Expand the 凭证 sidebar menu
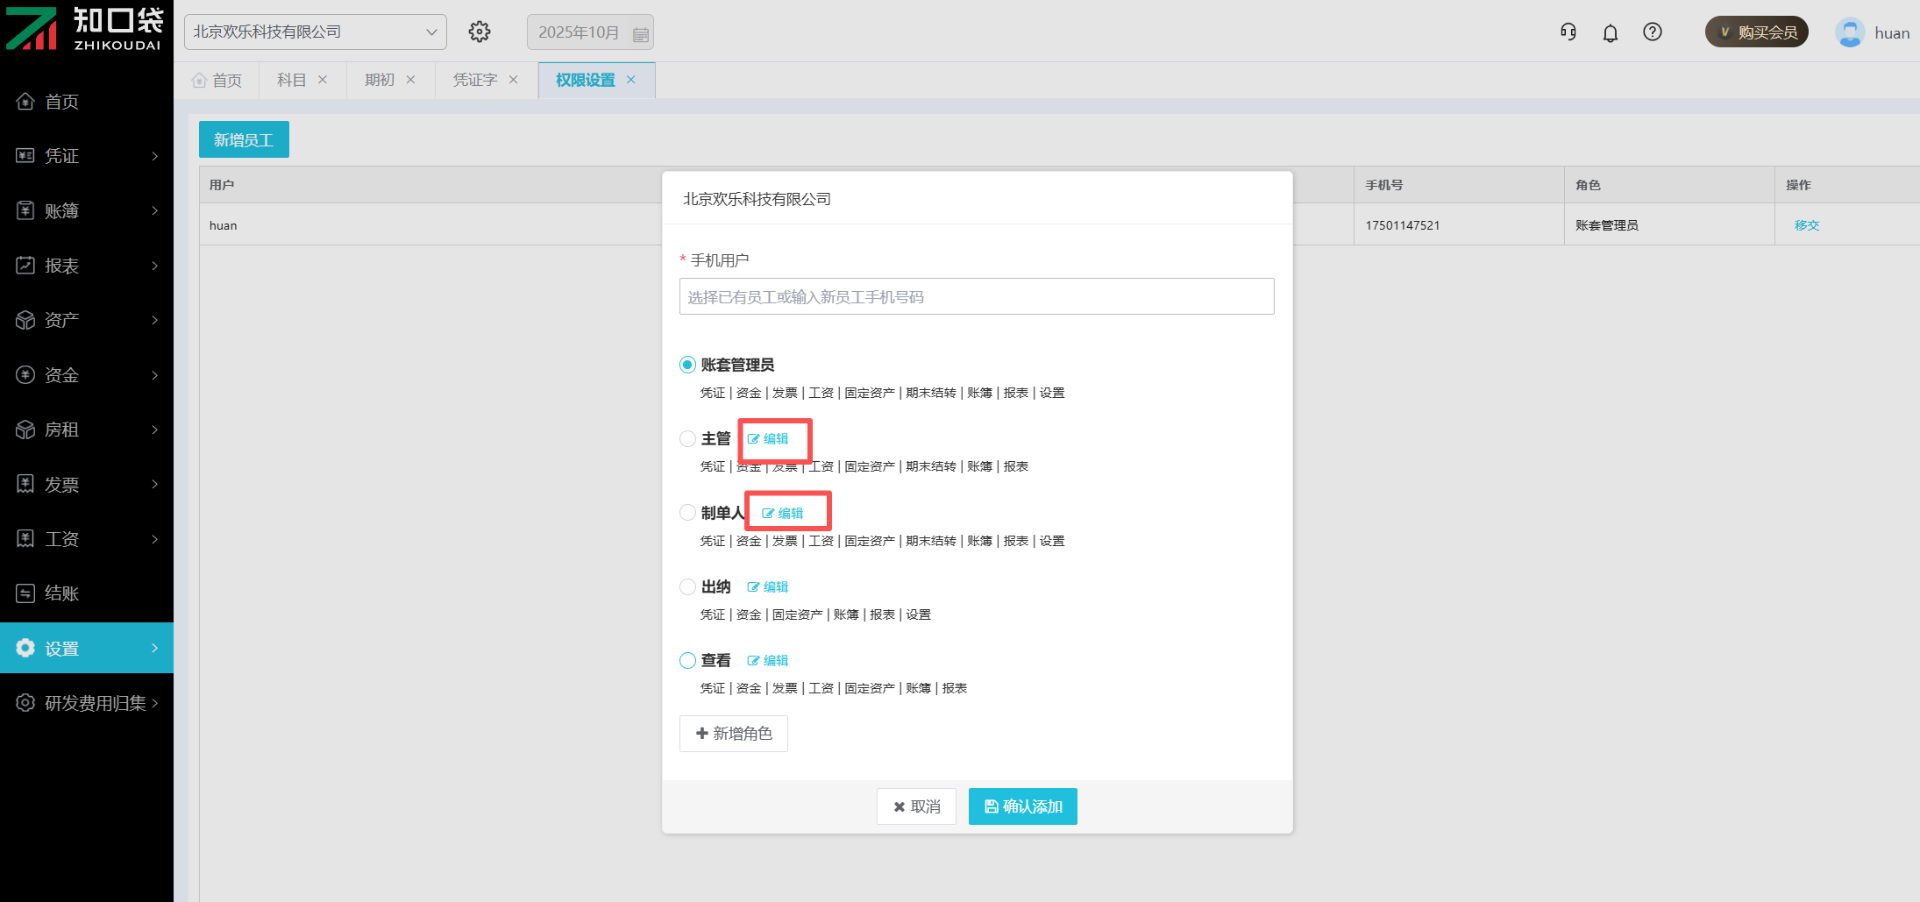This screenshot has height=902, width=1920. (87, 156)
